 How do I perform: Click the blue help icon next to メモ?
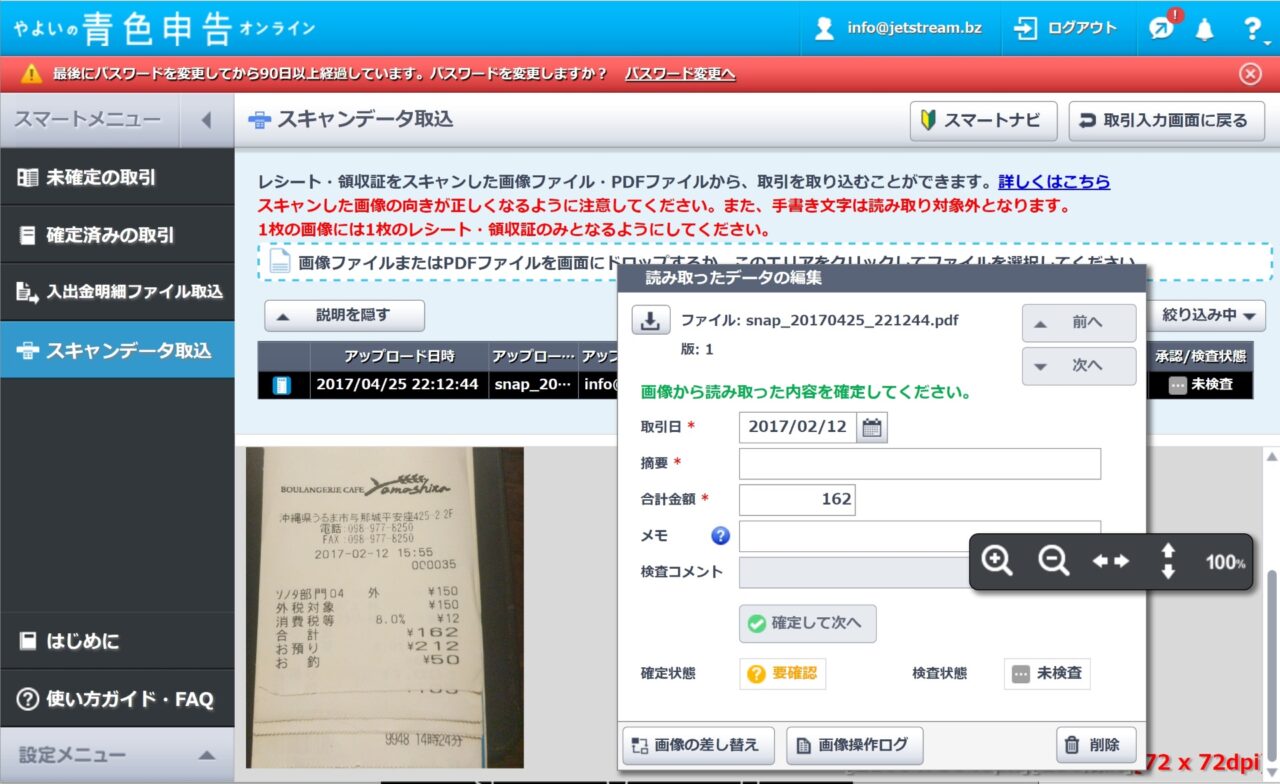coord(720,536)
